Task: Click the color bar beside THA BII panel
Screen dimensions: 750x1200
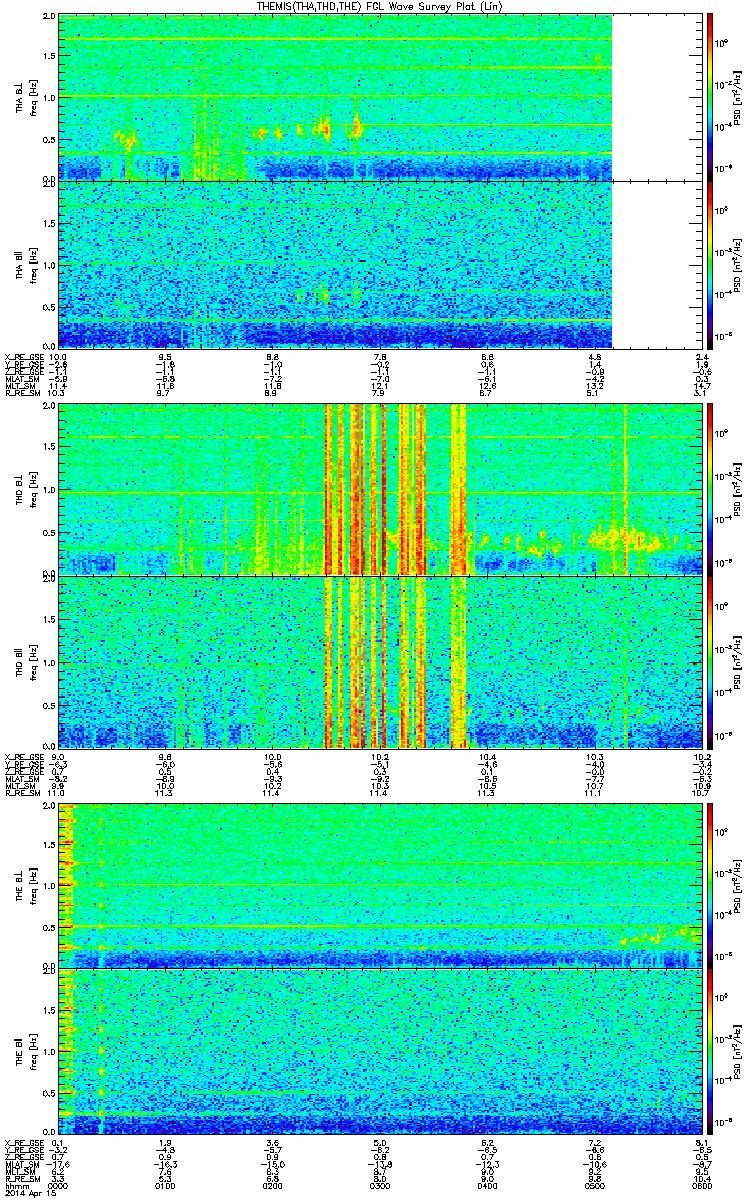Action: tap(710, 264)
